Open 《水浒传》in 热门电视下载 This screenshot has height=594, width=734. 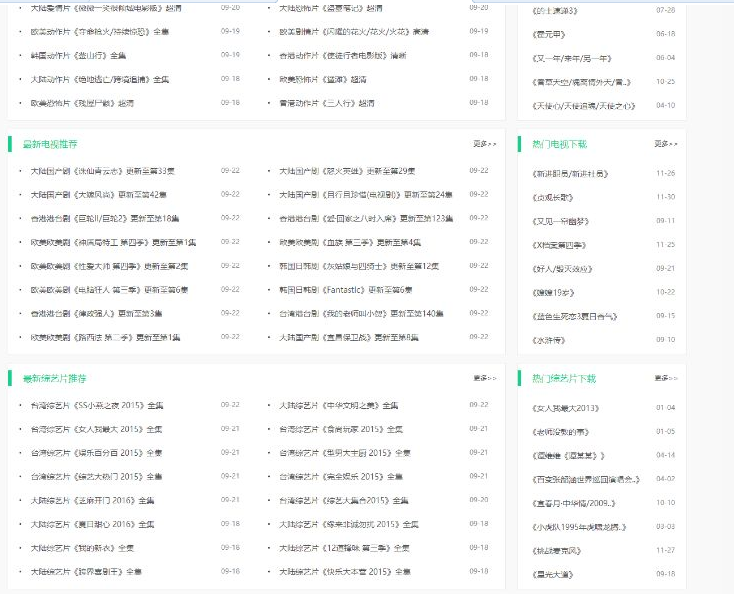coord(549,341)
